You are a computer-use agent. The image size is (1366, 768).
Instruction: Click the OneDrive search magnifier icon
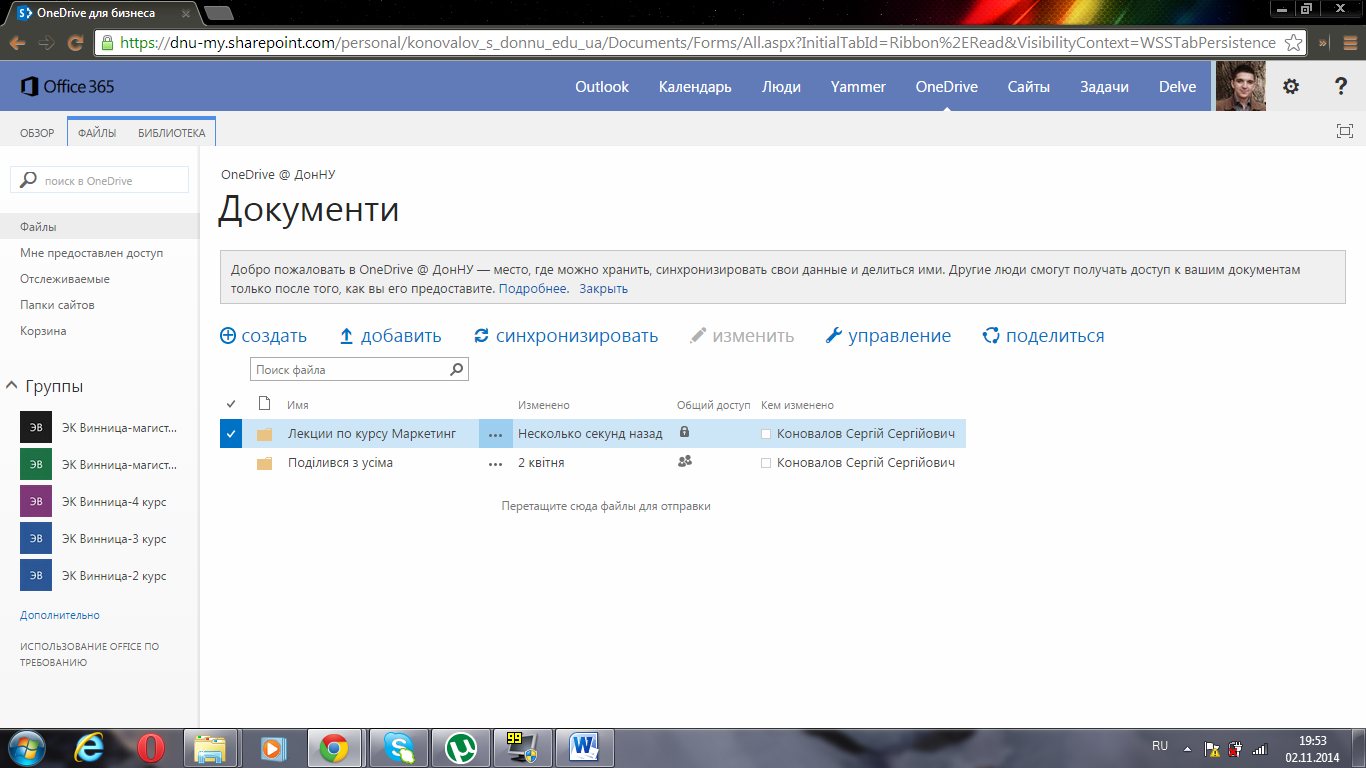coord(28,180)
